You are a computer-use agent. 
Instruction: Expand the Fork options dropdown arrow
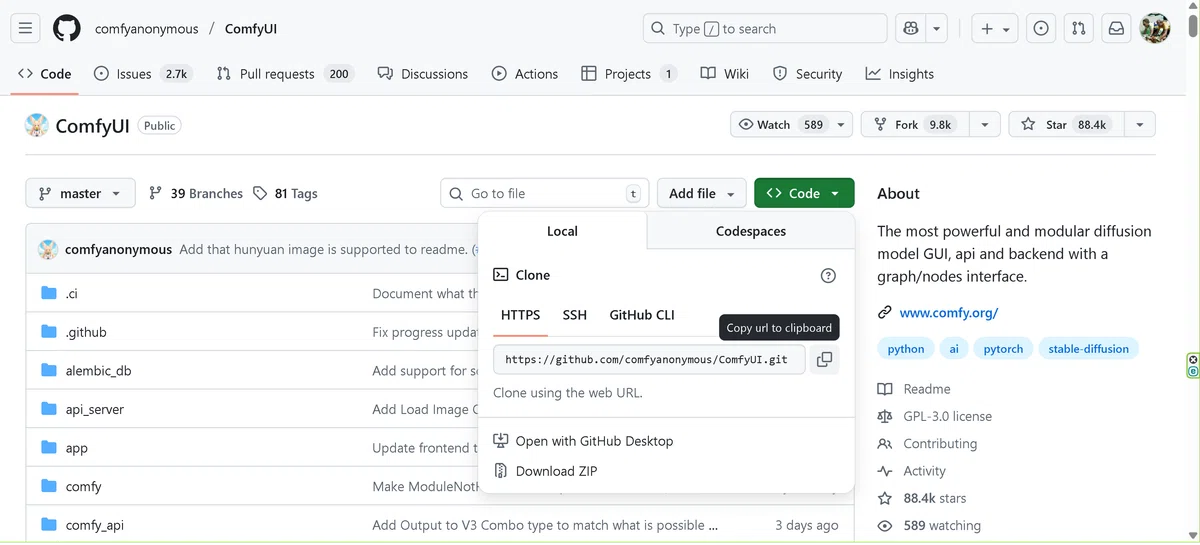click(985, 125)
